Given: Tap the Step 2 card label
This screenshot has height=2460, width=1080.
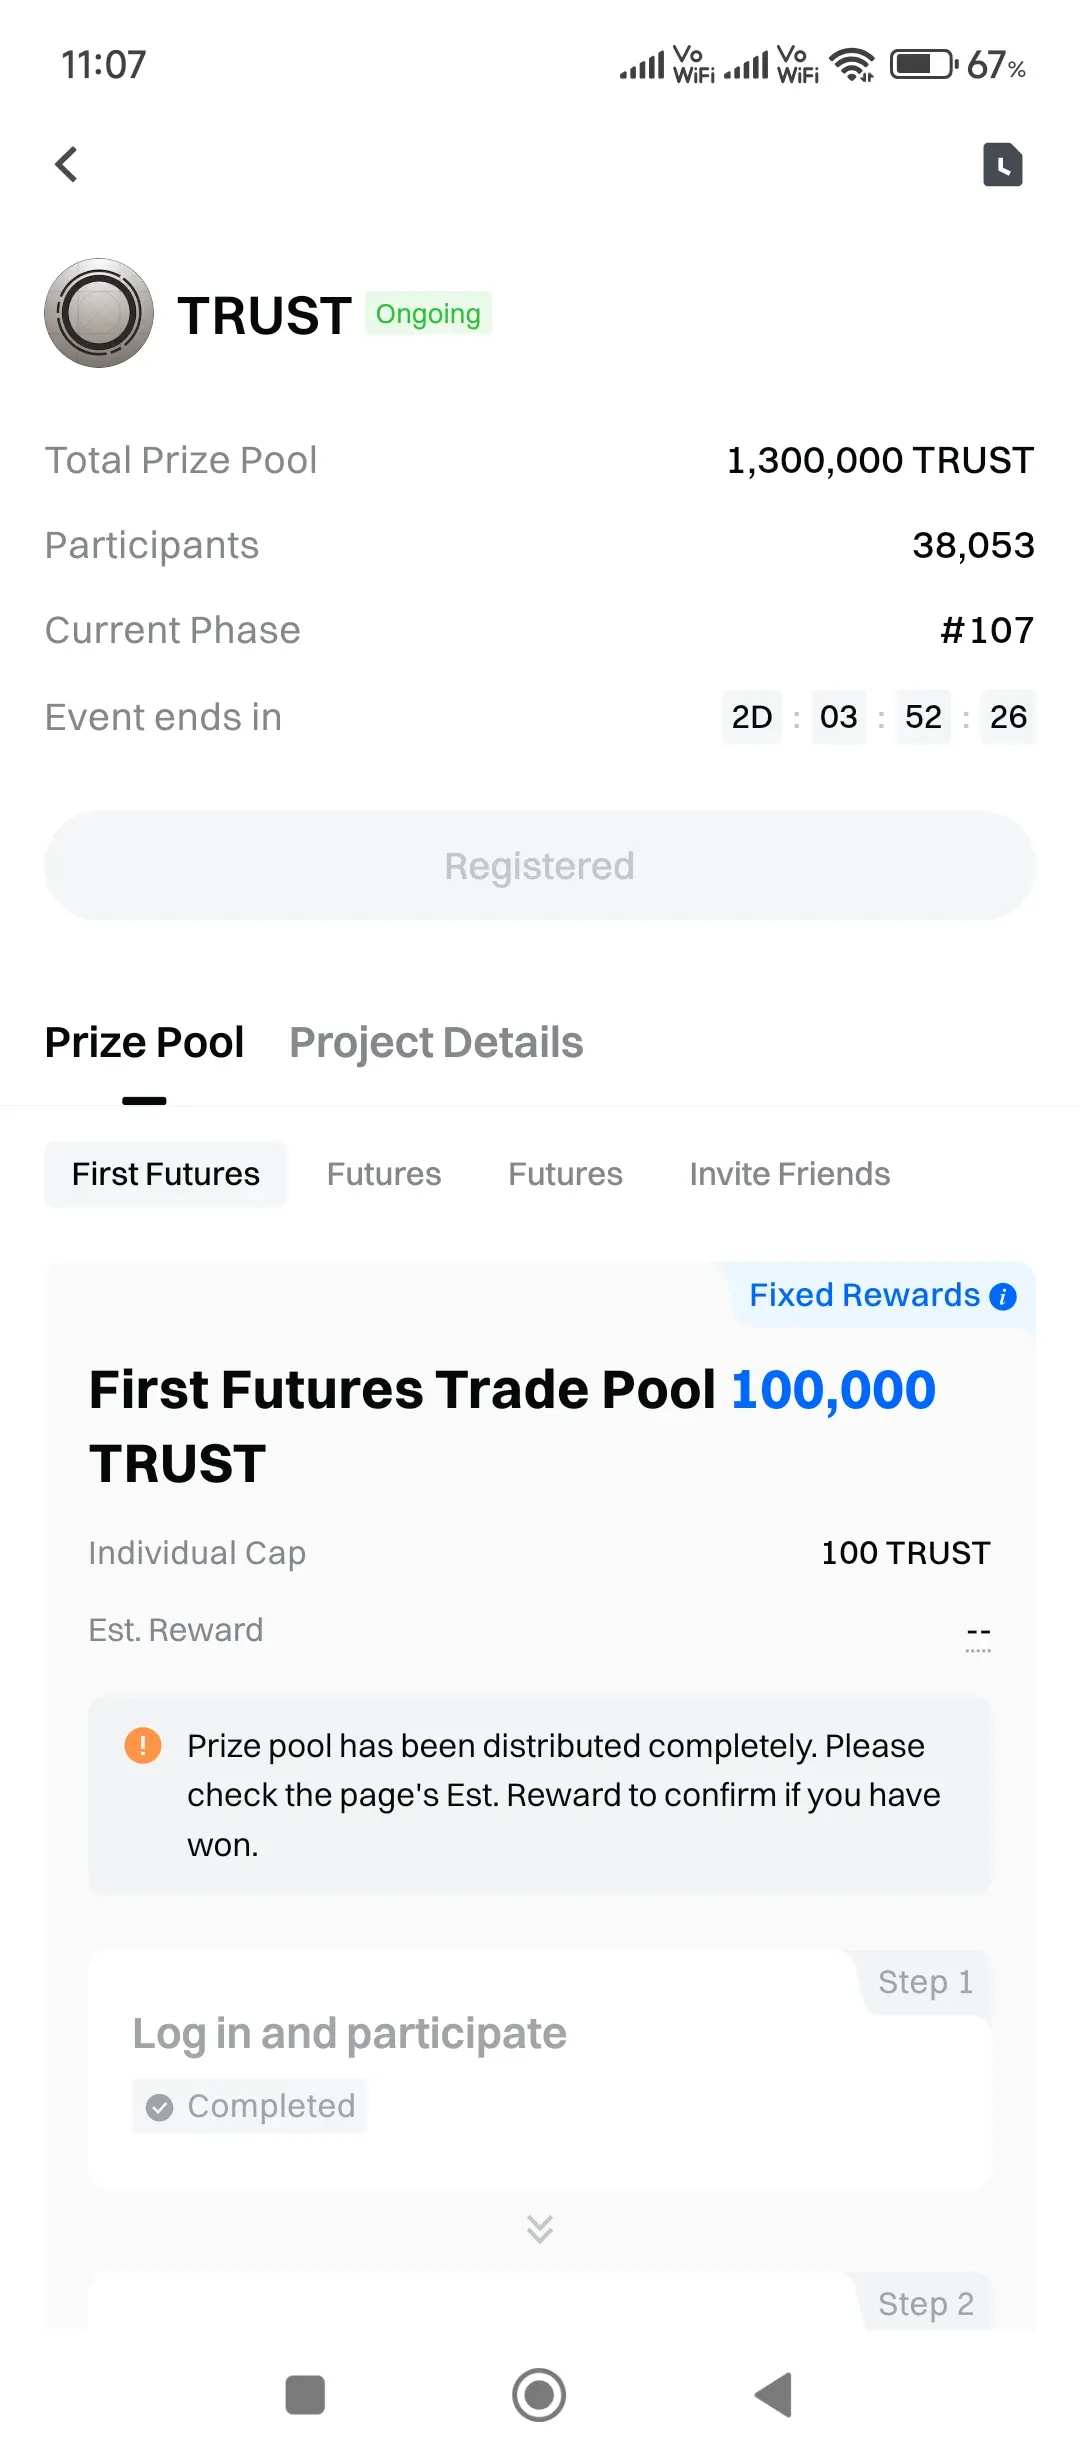Looking at the screenshot, I should [926, 2304].
